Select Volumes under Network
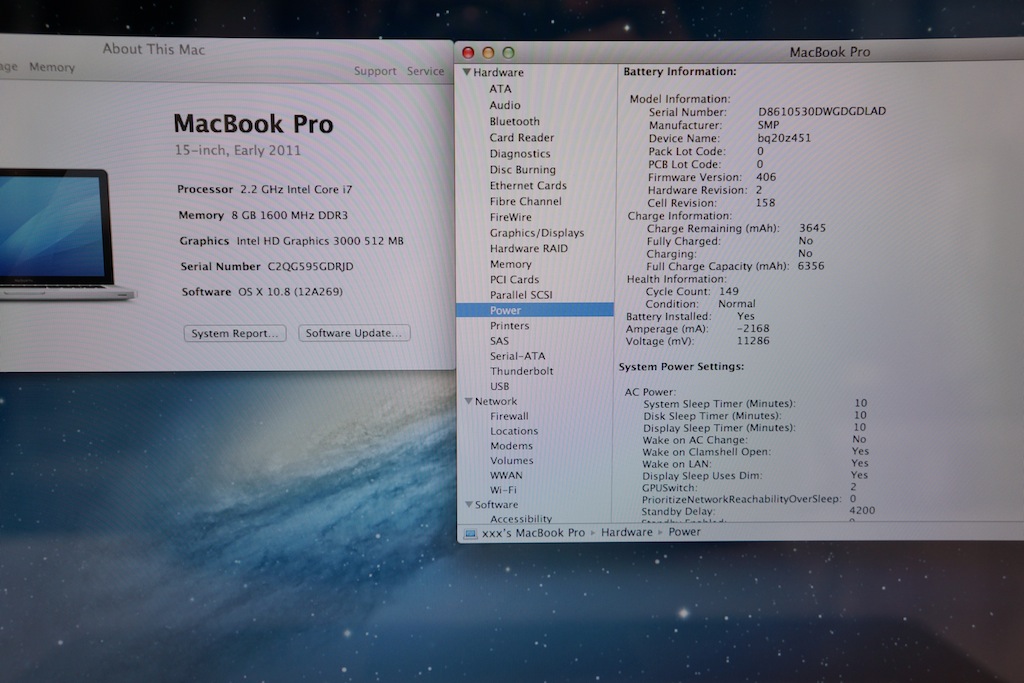 click(512, 460)
